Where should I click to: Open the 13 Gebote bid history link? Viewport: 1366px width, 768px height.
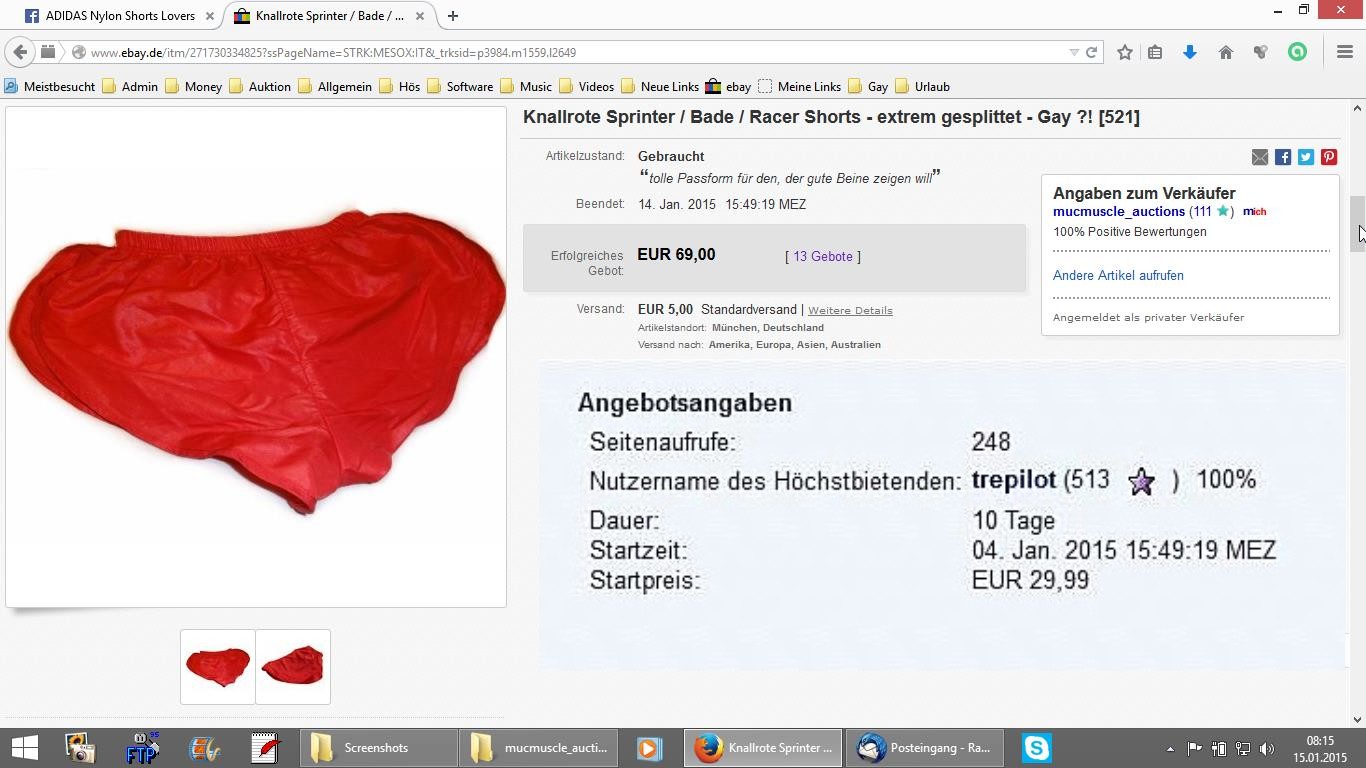(823, 256)
